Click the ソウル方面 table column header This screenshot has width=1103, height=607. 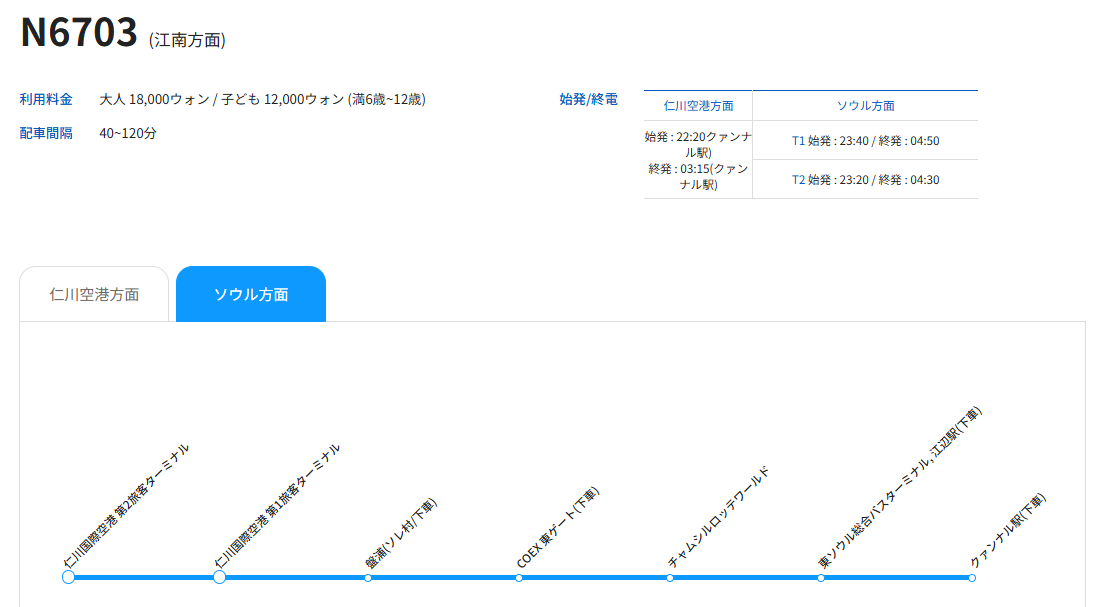coord(866,105)
